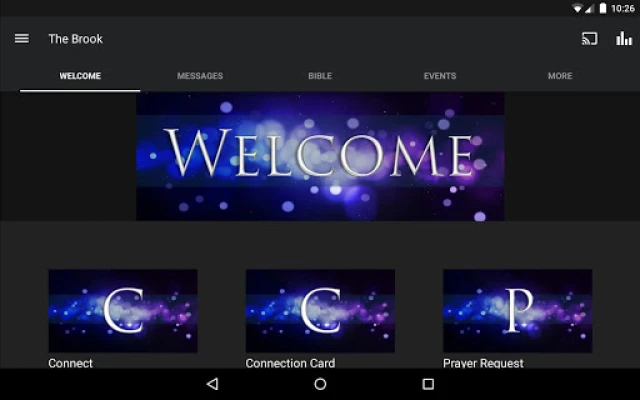The image size is (640, 400).
Task: Open recent apps with the square button
Action: (x=428, y=384)
